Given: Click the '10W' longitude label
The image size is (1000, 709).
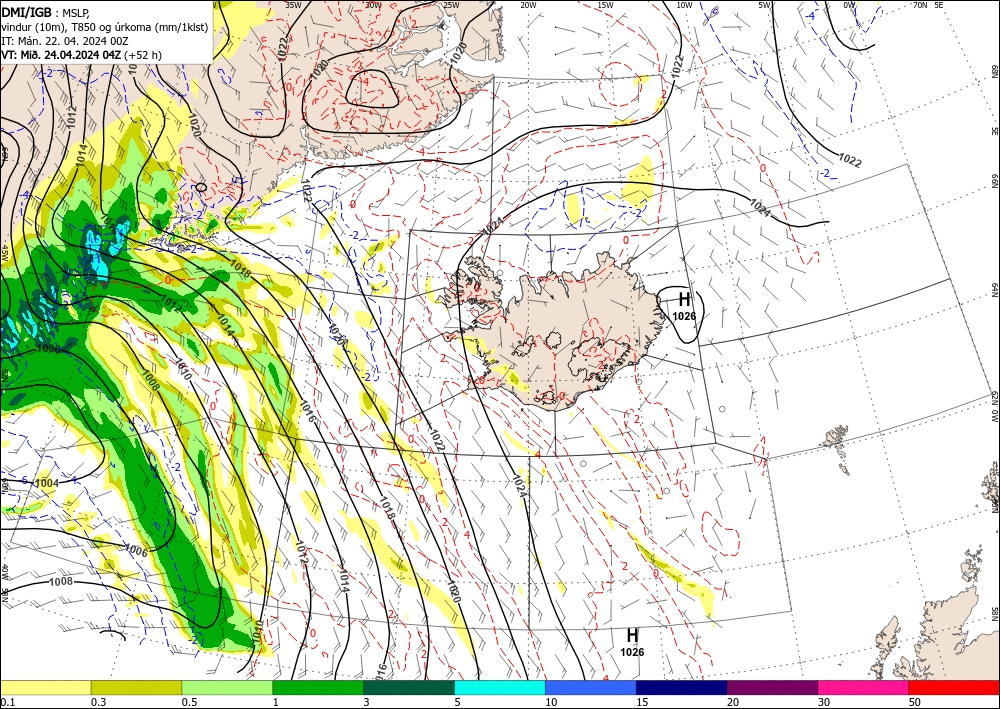Looking at the screenshot, I should pos(684,5).
